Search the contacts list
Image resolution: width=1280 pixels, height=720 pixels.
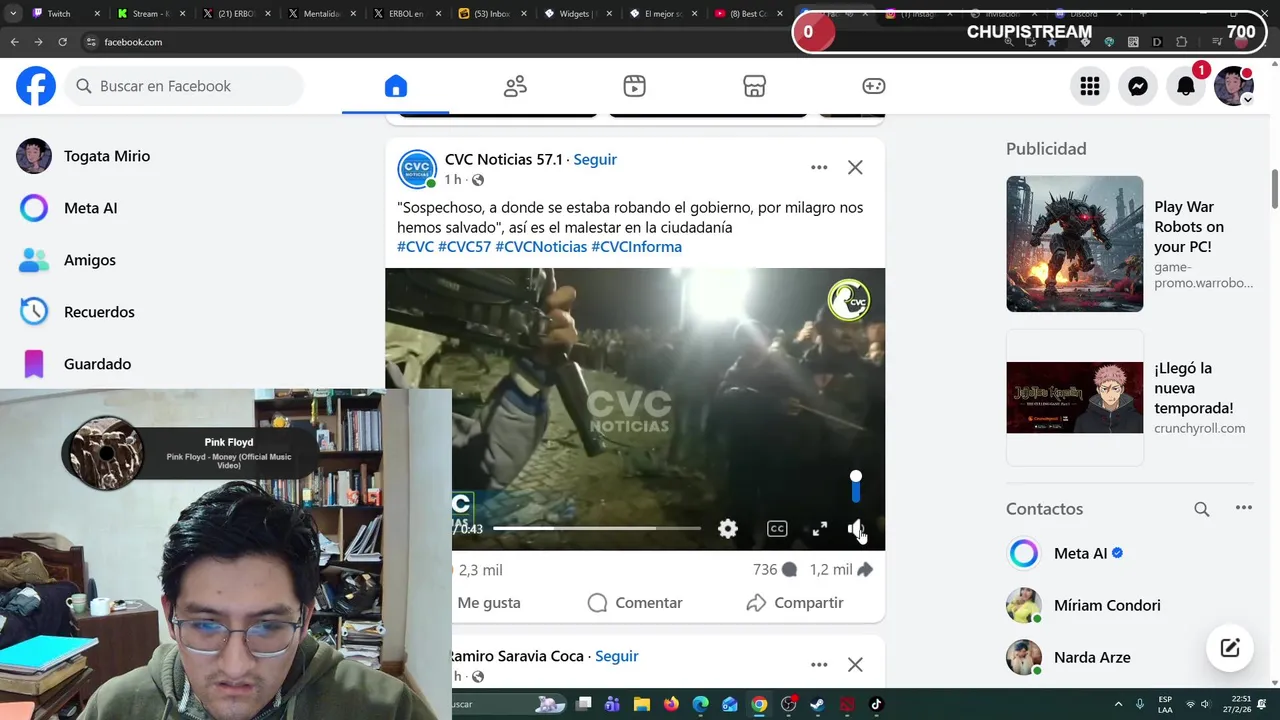pyautogui.click(x=1202, y=509)
